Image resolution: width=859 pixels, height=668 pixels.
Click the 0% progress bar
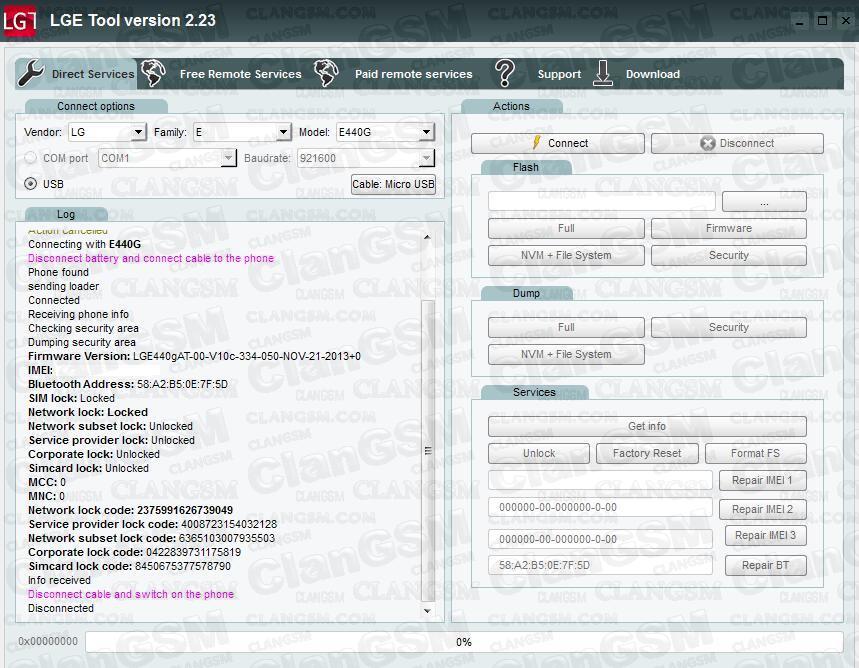coord(464,642)
